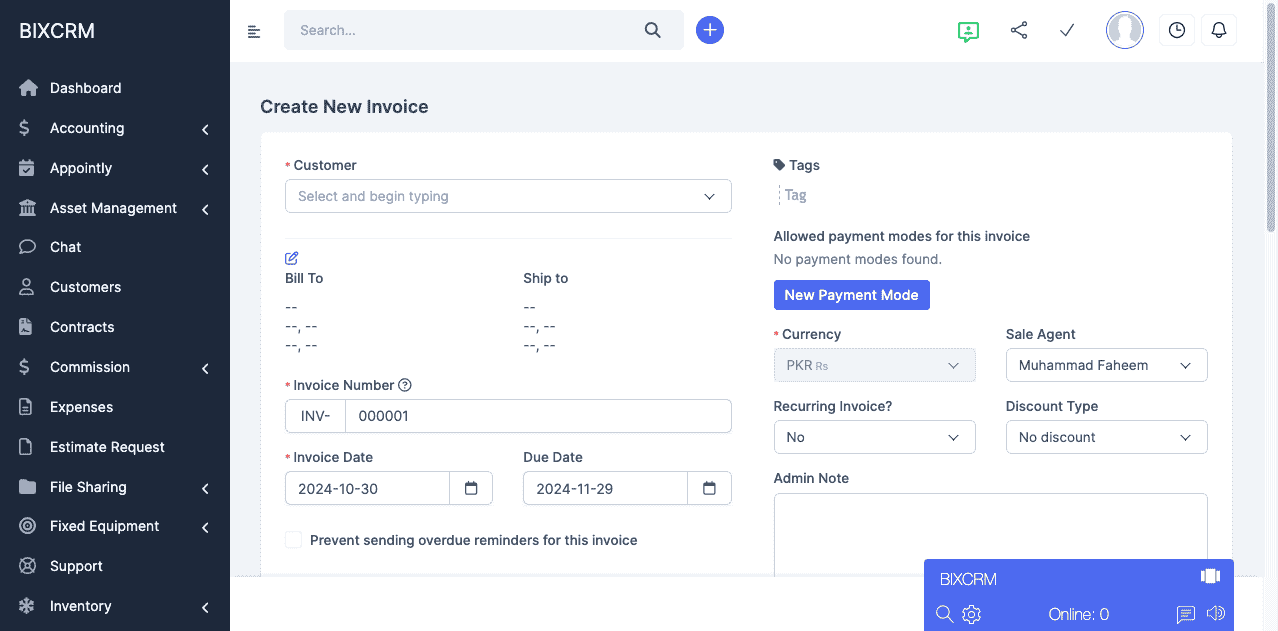Mute the chat widget sound icon
The image size is (1278, 631).
click(x=1216, y=614)
